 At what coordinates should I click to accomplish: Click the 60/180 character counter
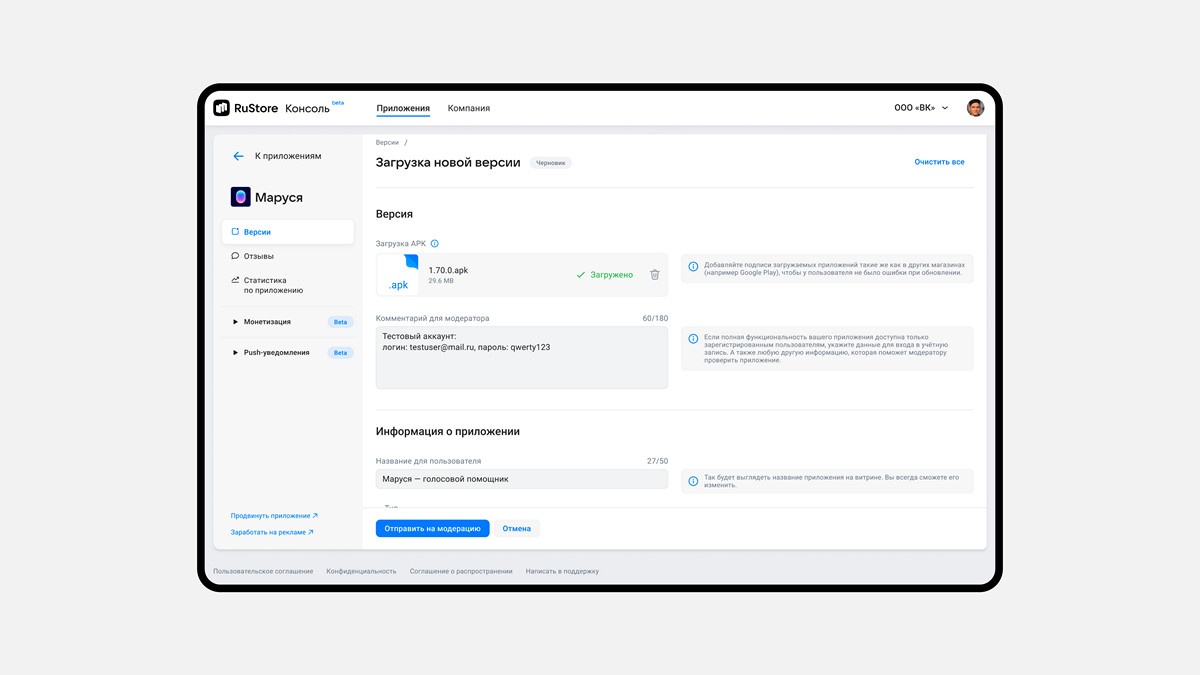pyautogui.click(x=655, y=318)
